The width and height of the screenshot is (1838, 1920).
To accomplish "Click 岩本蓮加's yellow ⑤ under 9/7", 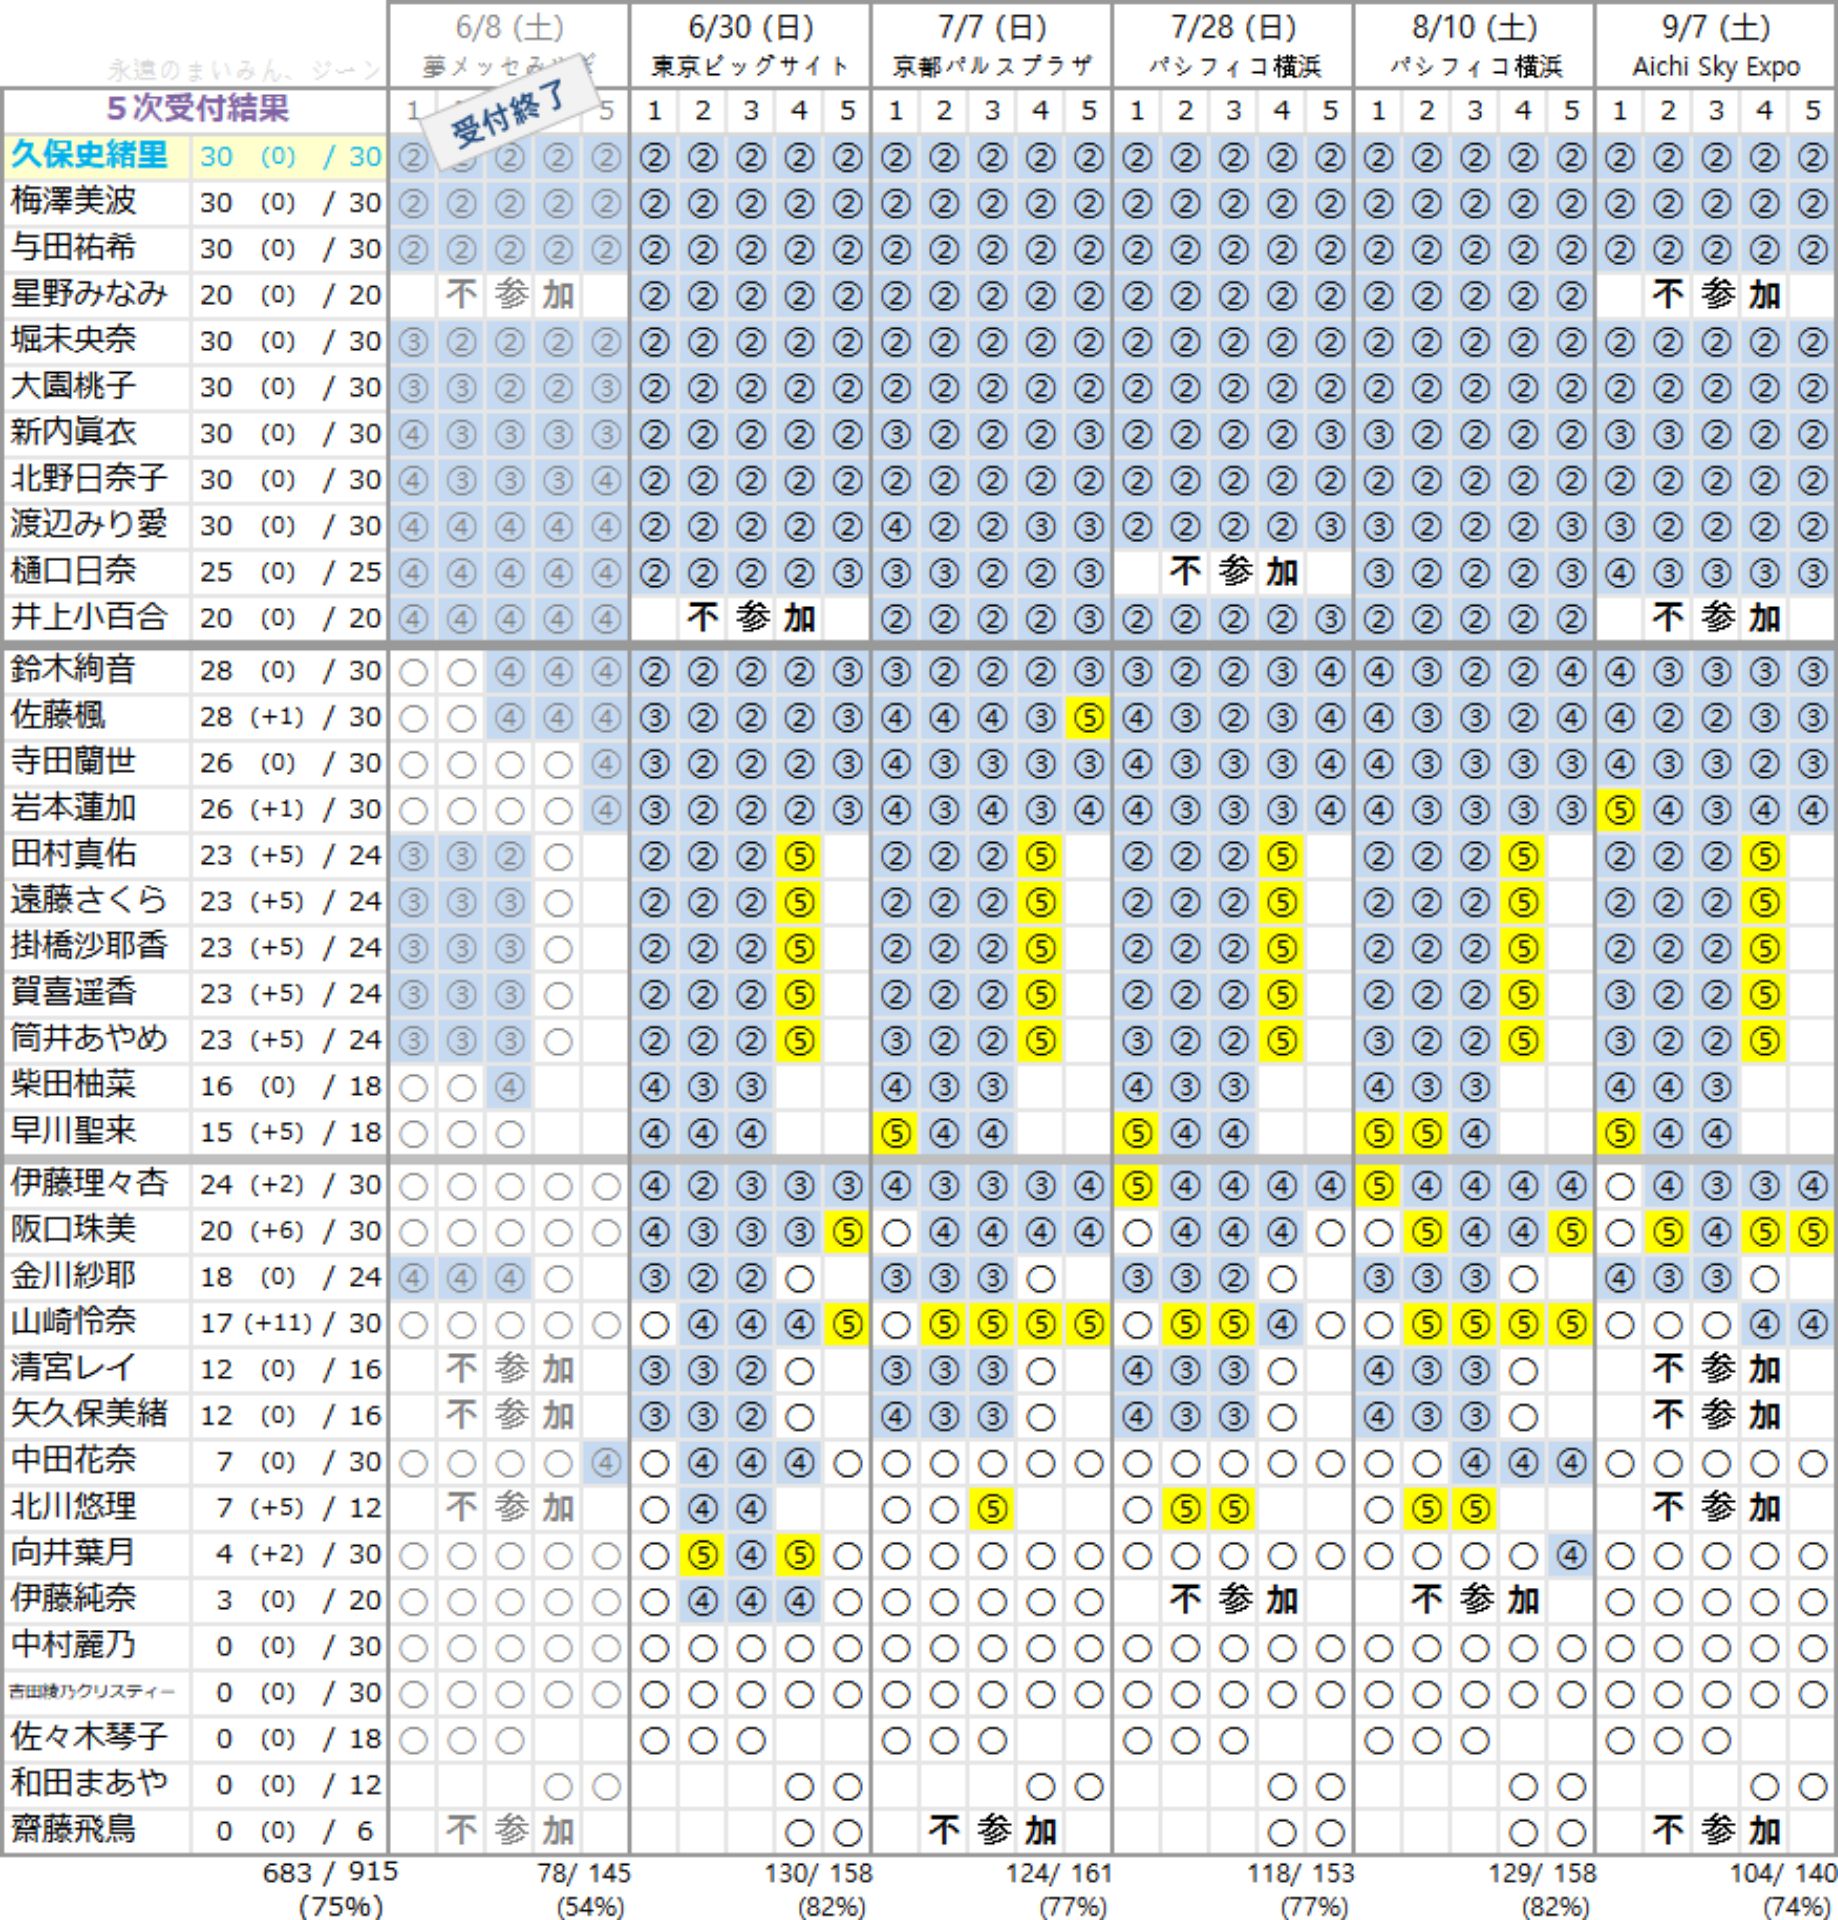I will click(x=1619, y=810).
